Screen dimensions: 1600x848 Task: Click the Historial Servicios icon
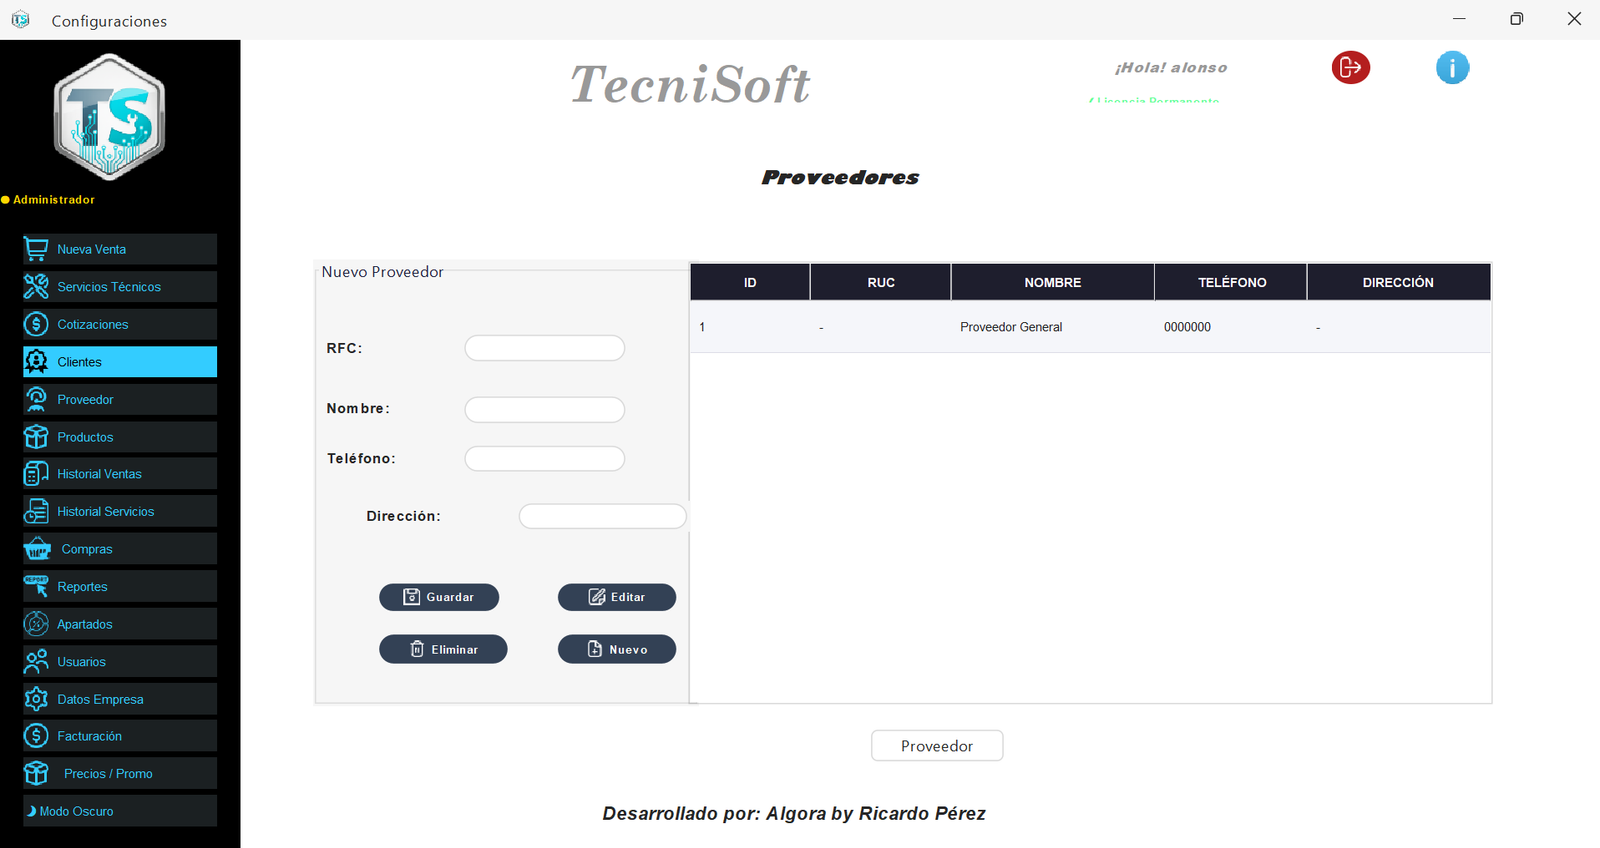pos(36,511)
